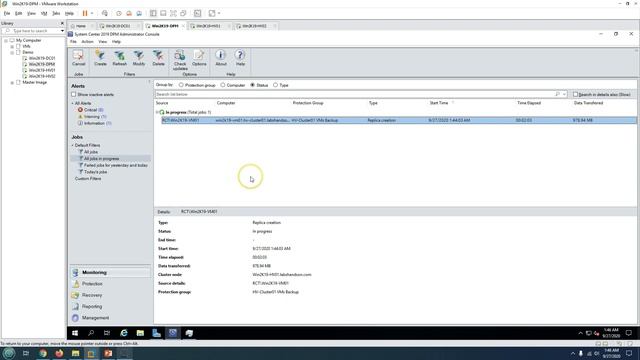
Task: Click VMware console view icon
Action: pyautogui.click(x=198, y=13)
